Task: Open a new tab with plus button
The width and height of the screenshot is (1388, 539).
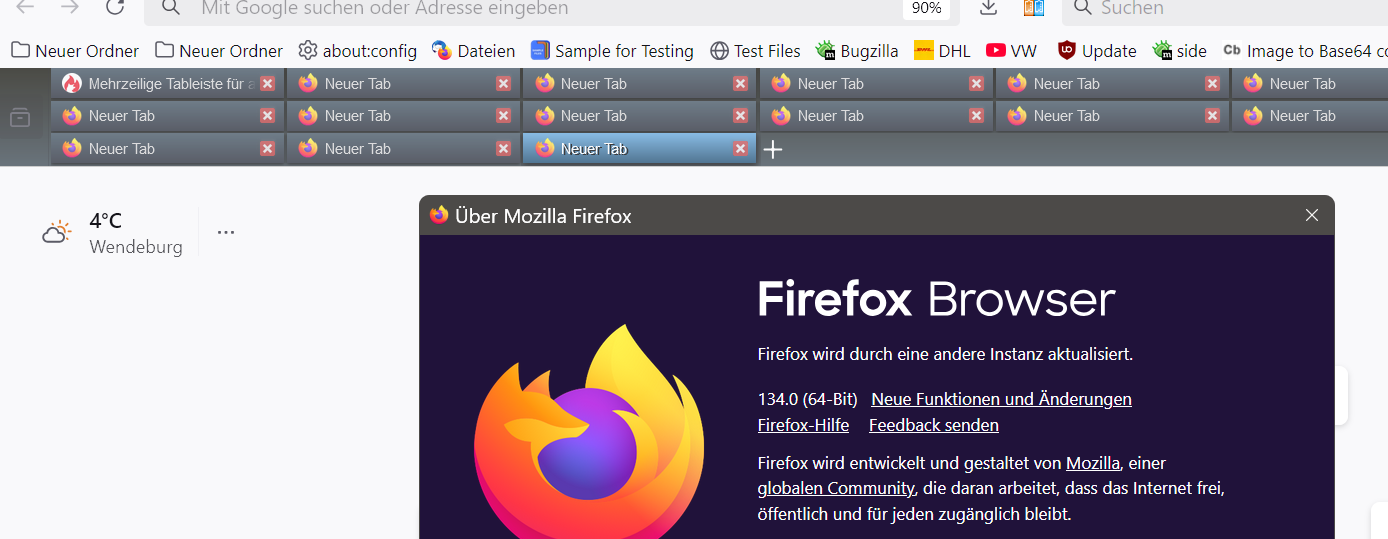Action: click(x=773, y=150)
